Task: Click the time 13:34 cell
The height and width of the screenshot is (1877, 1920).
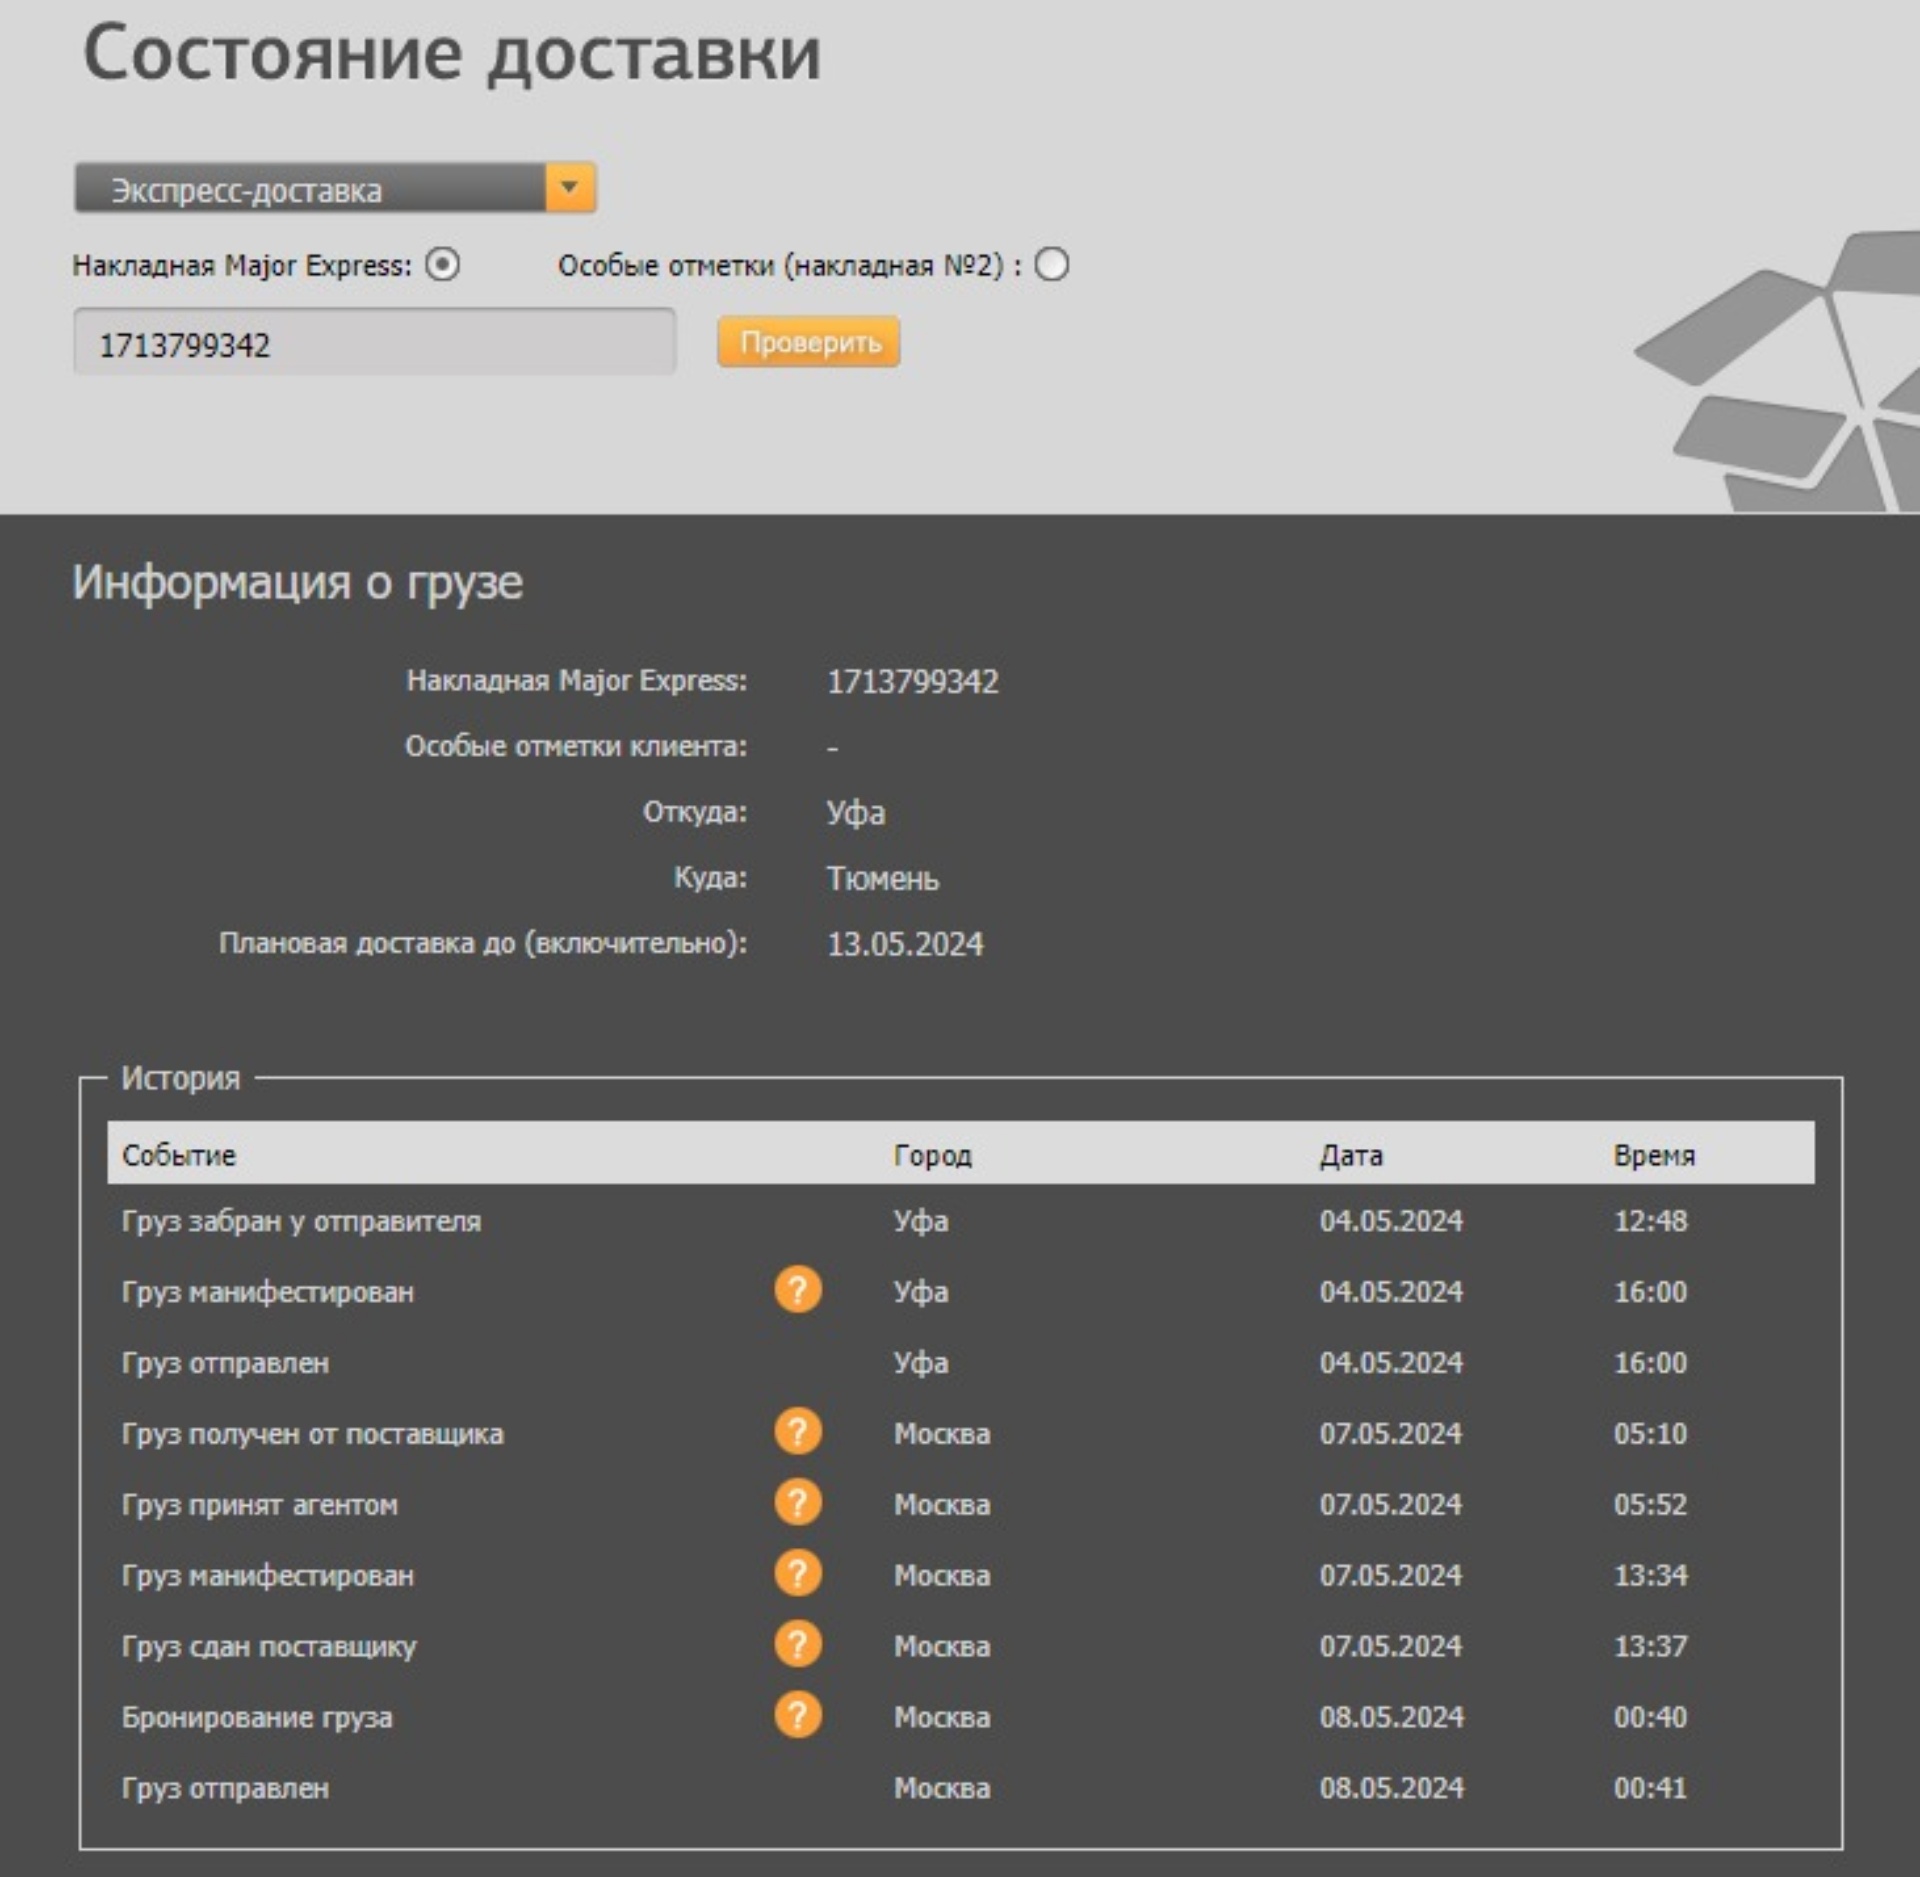Action: click(1650, 1575)
